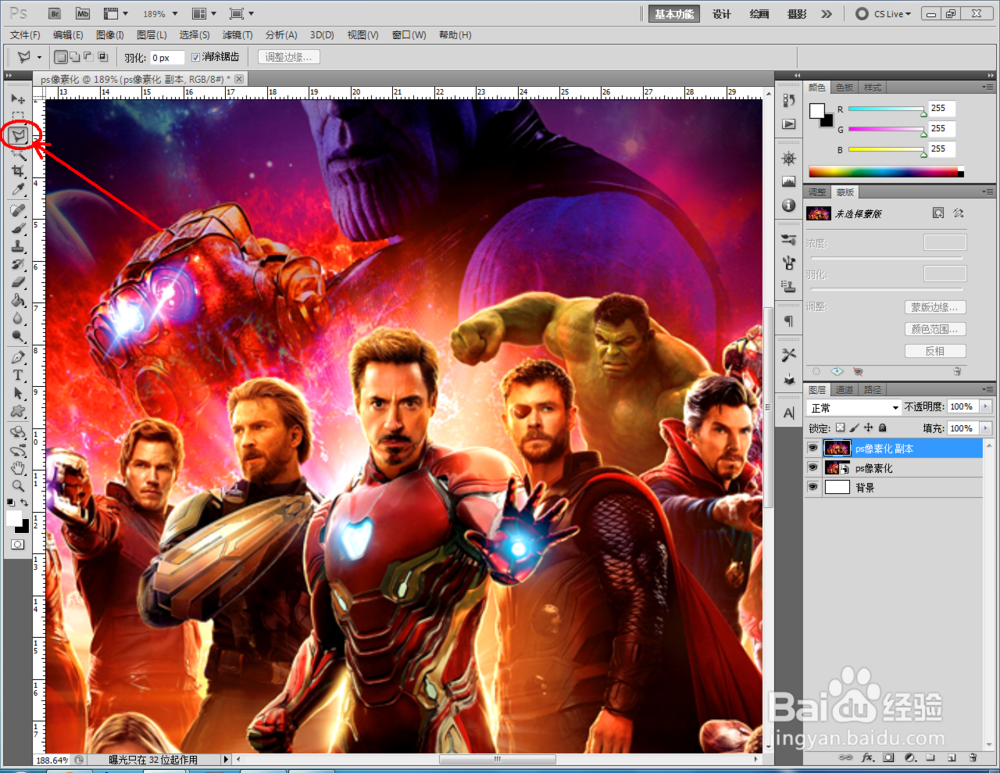Screen dimensions: 1000x773
Task: Hide the 背景 layer
Action: tap(812, 487)
